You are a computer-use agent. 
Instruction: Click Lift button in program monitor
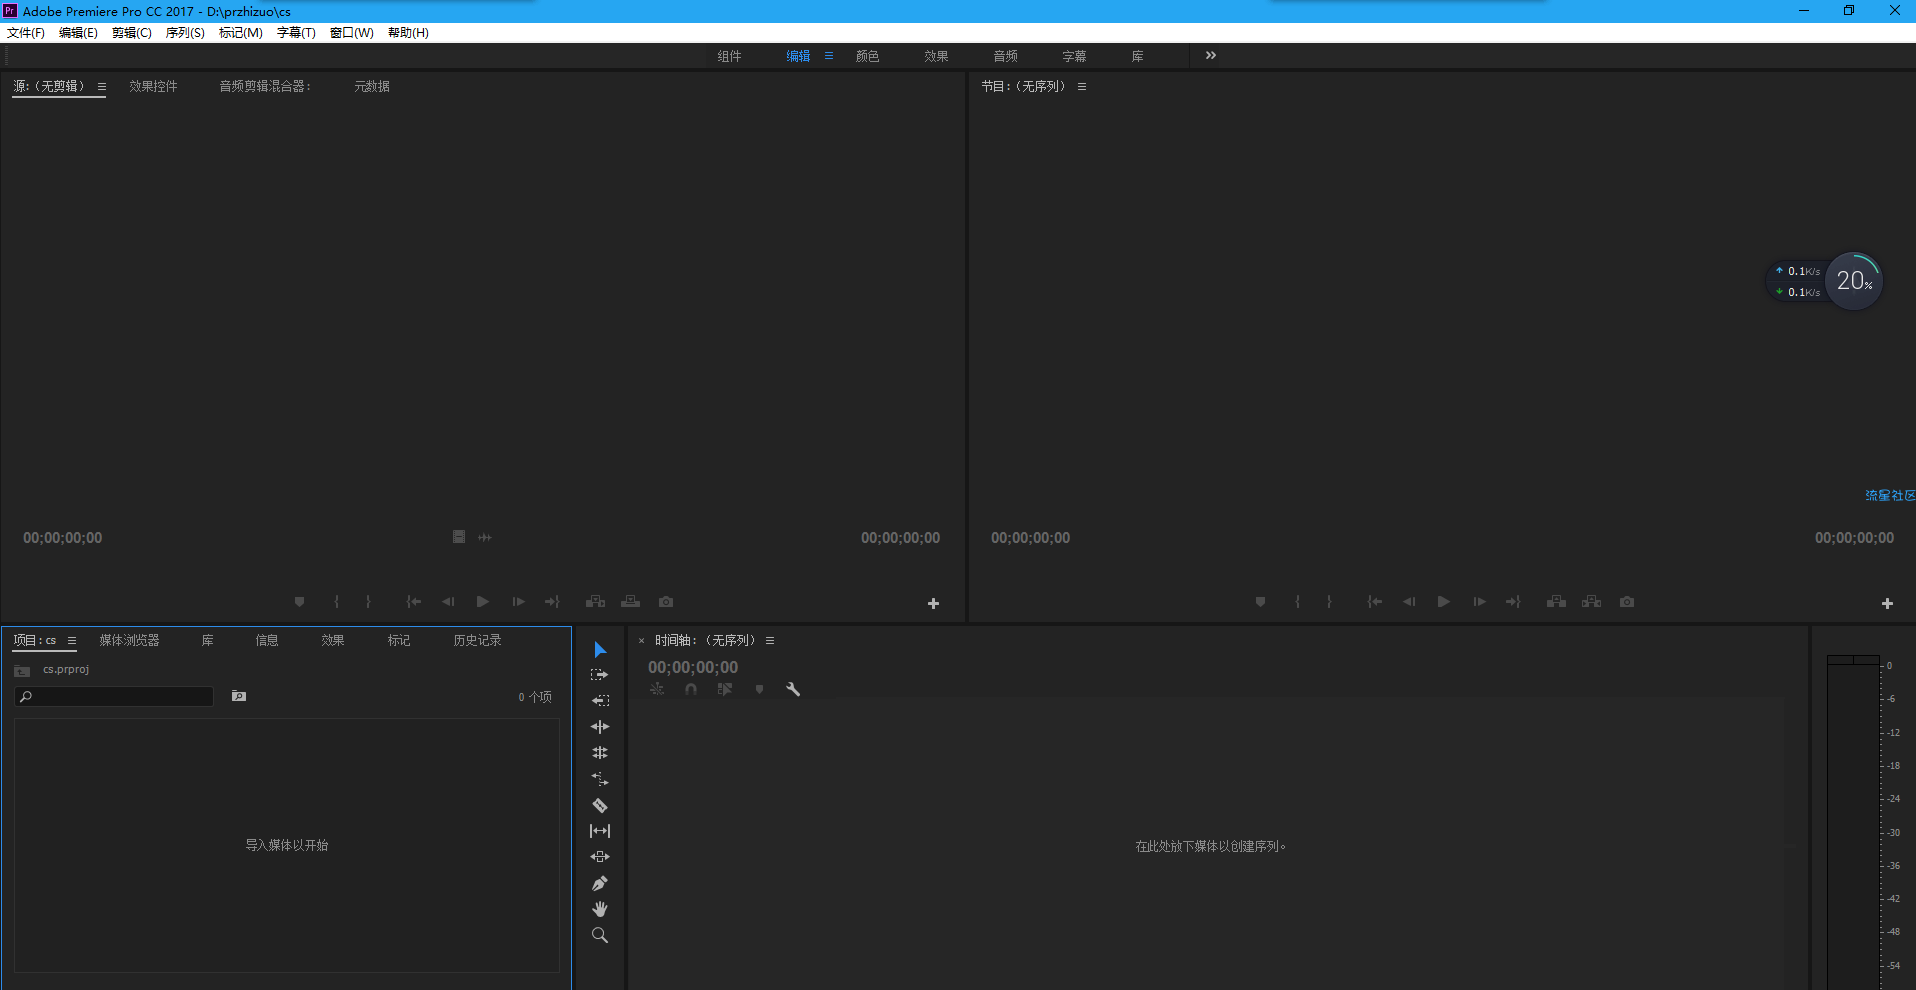(x=1556, y=602)
